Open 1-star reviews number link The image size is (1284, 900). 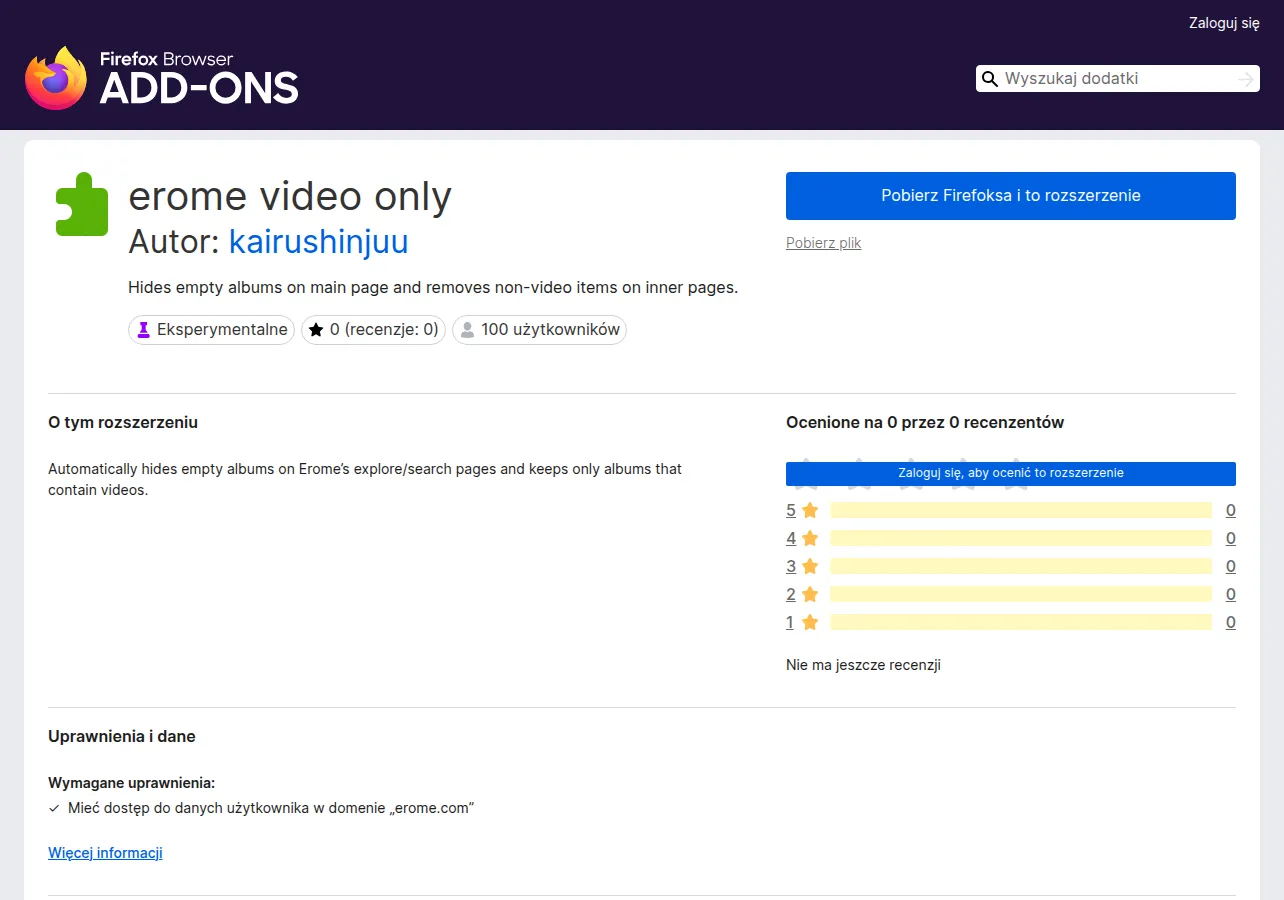[791, 622]
